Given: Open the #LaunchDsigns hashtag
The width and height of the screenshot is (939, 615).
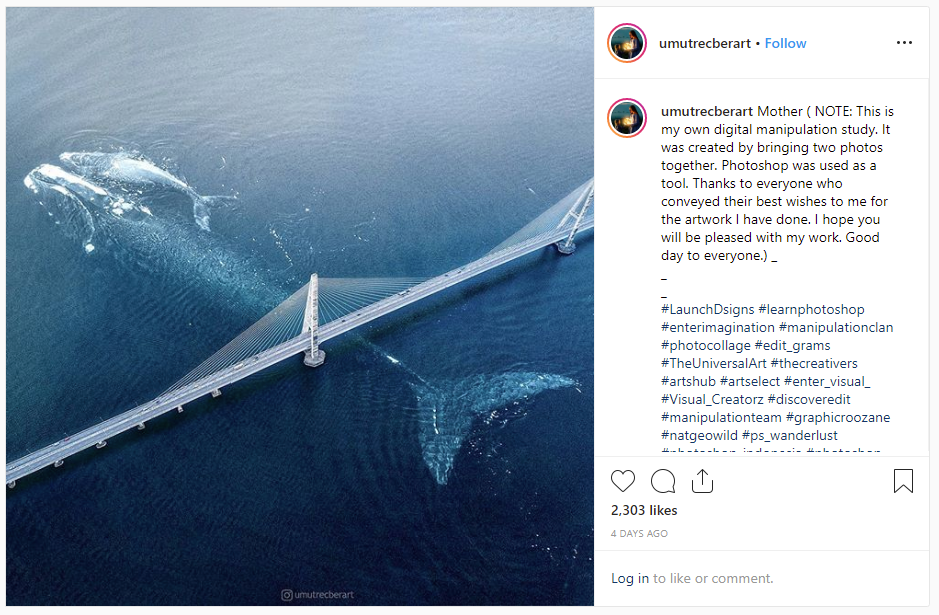Looking at the screenshot, I should 707,310.
